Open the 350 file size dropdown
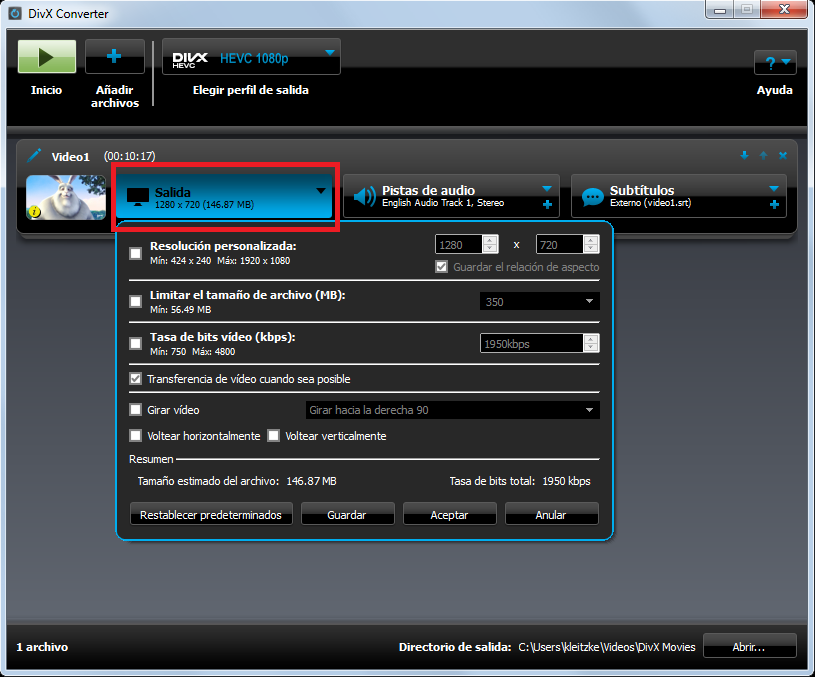The height and width of the screenshot is (677, 815). click(x=540, y=302)
